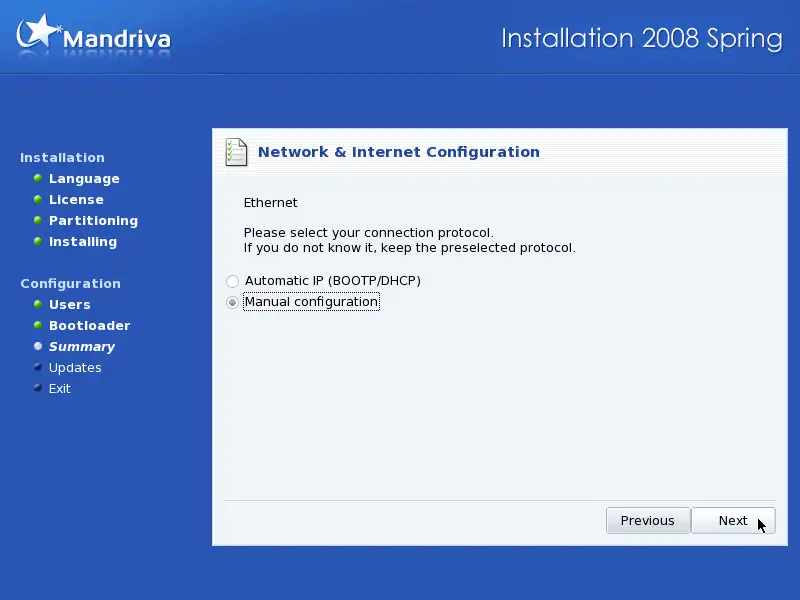Click the green bullet next to Bootloader
The height and width of the screenshot is (600, 800).
click(38, 325)
